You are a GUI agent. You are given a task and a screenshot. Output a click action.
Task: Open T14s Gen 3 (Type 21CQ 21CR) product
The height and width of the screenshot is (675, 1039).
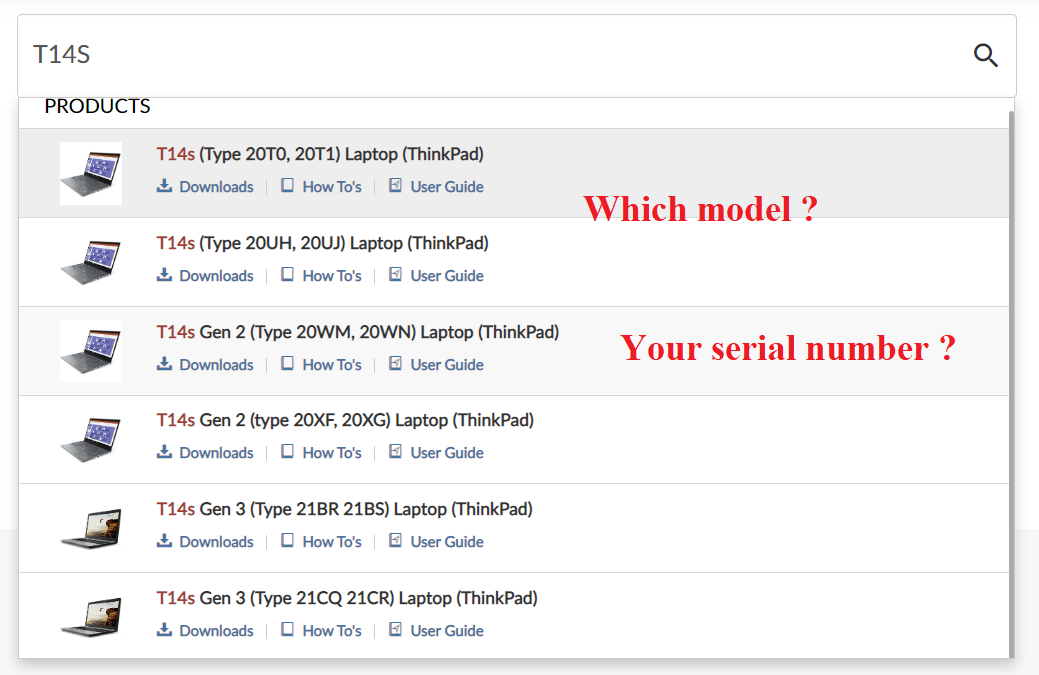[347, 597]
